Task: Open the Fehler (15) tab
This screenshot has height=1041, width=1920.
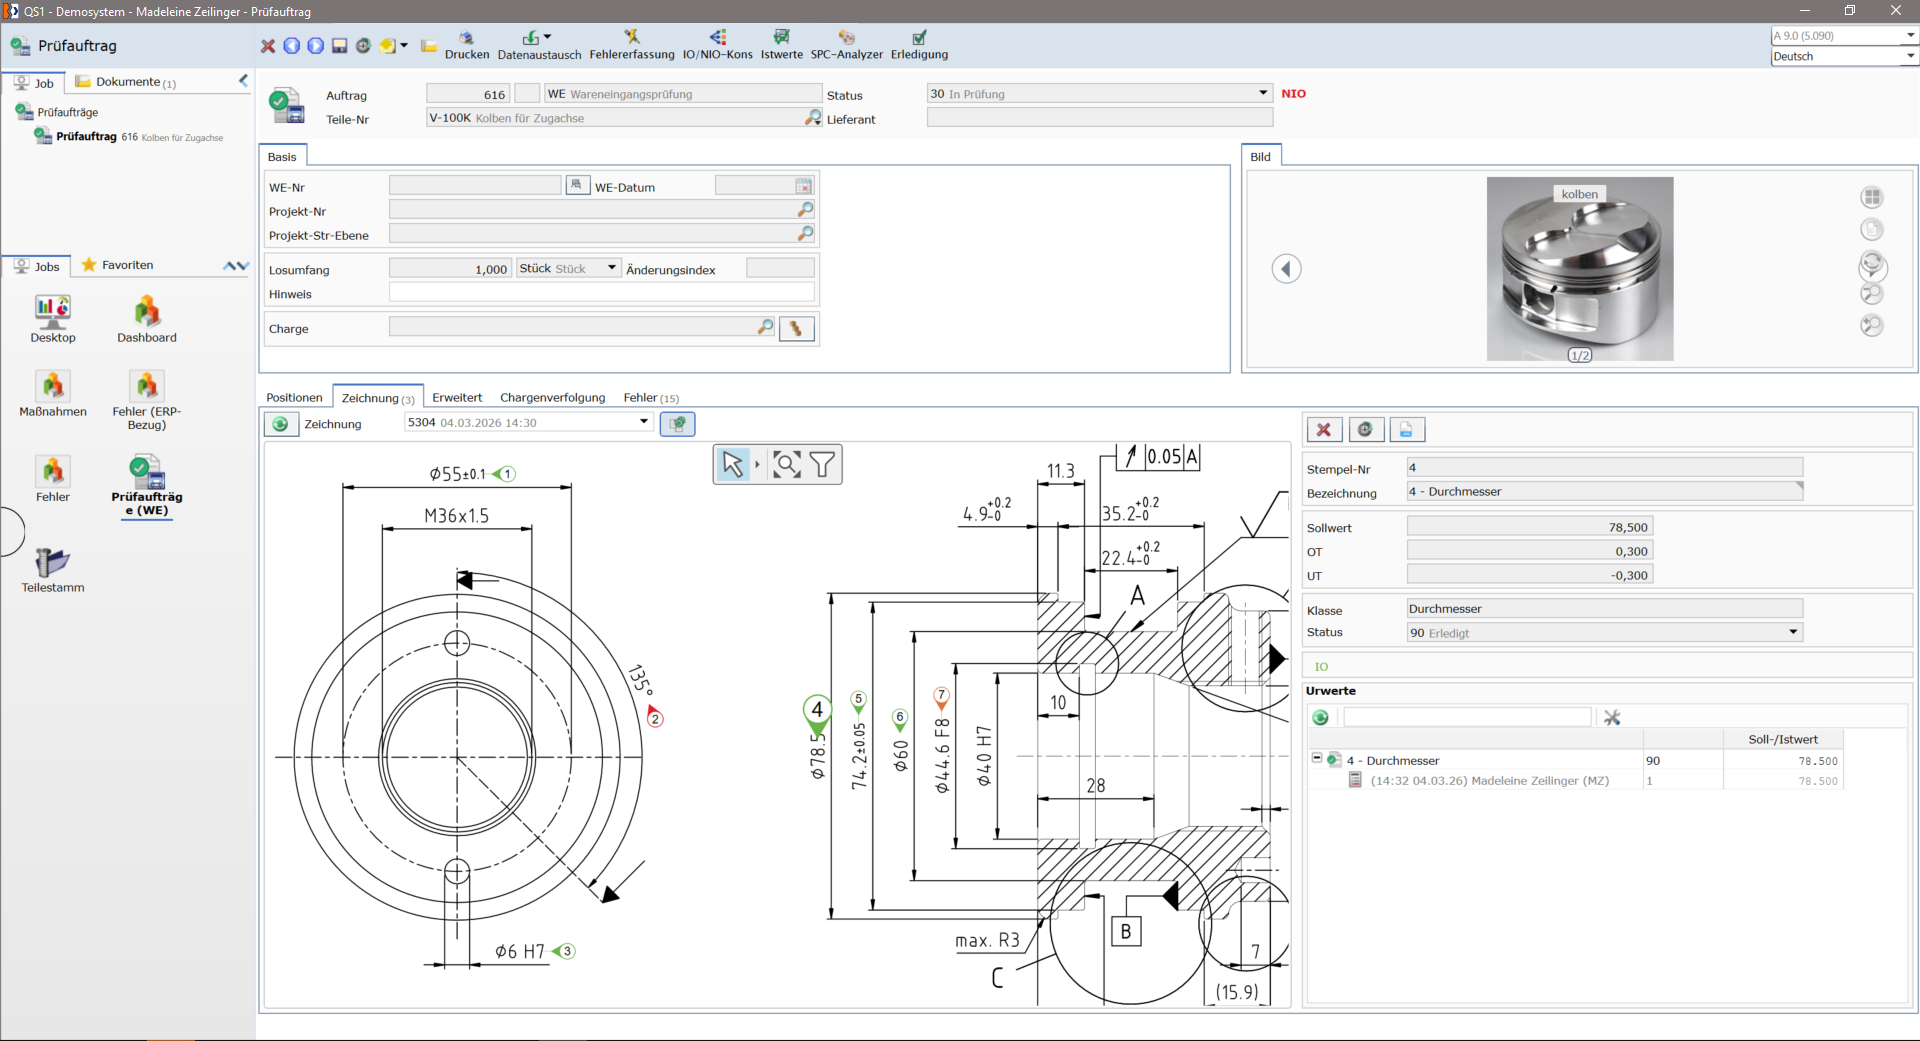Action: tap(651, 398)
